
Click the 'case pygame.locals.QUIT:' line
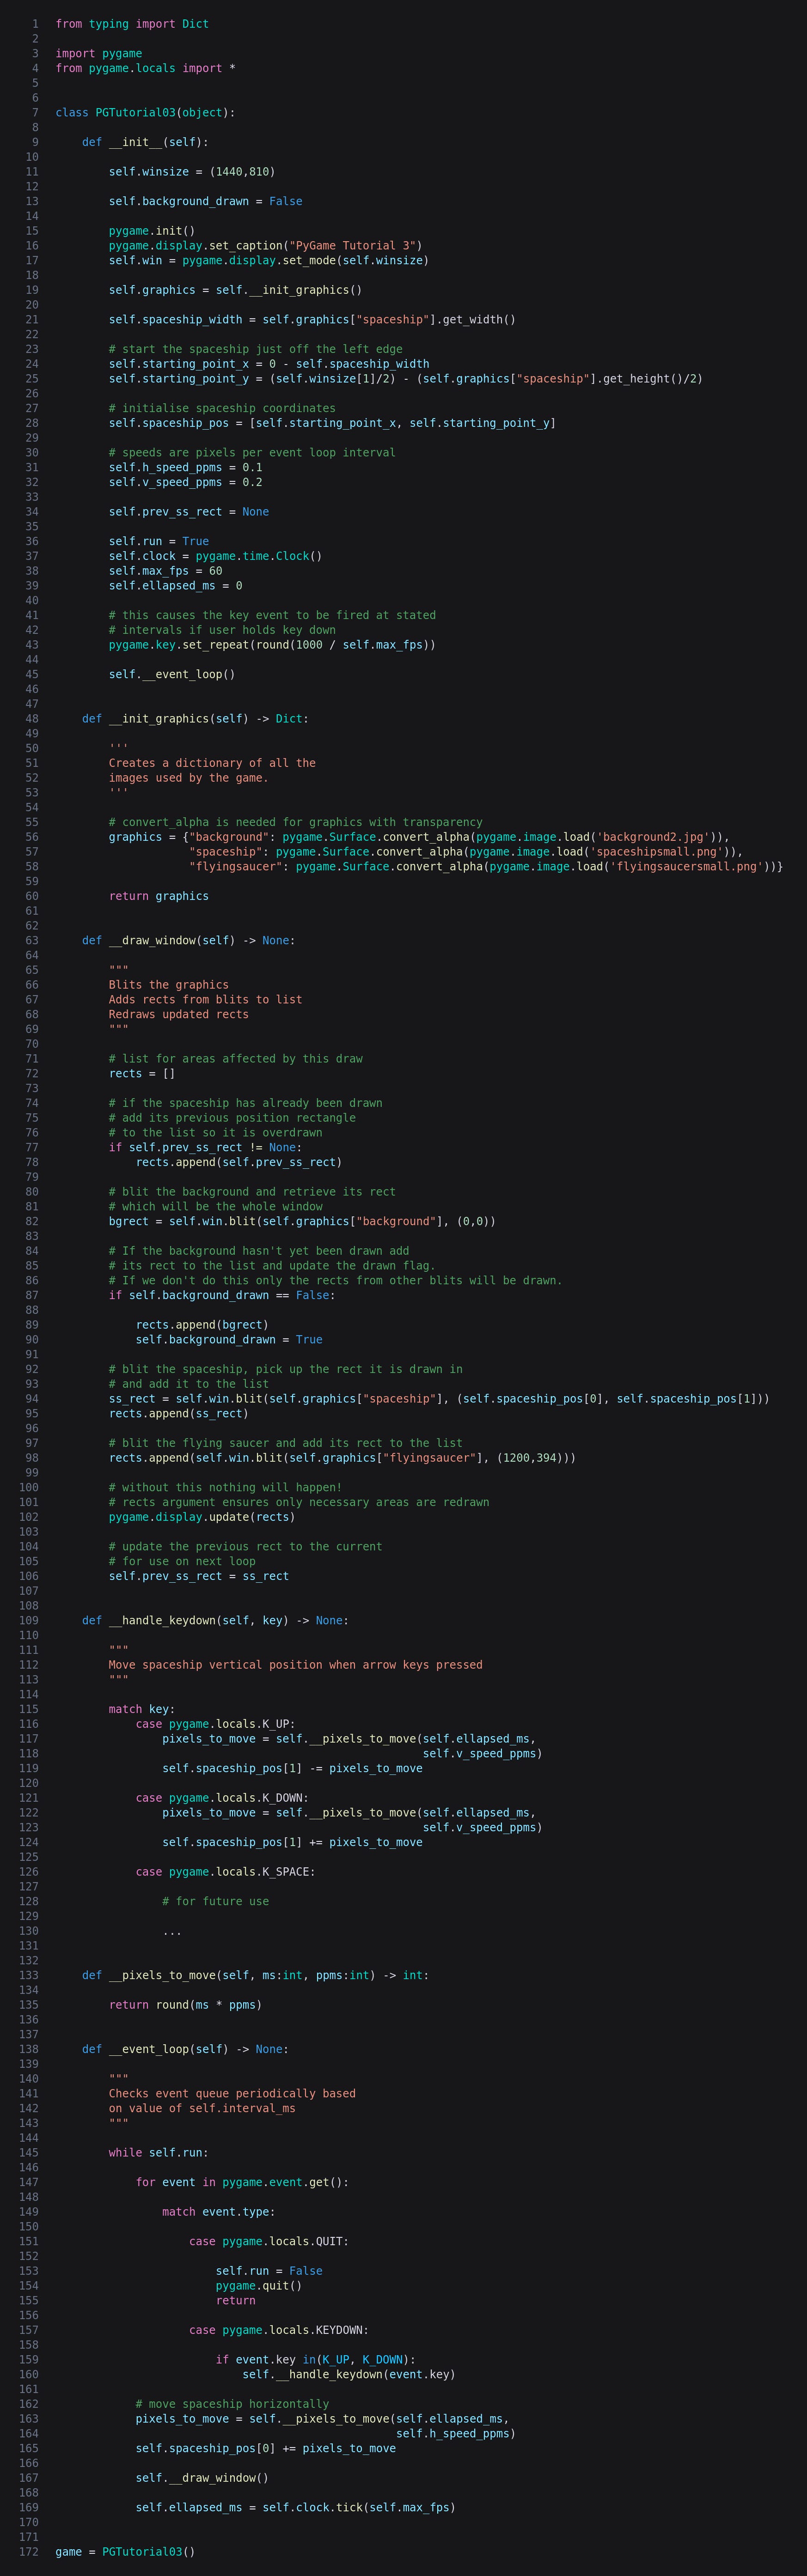click(269, 2242)
